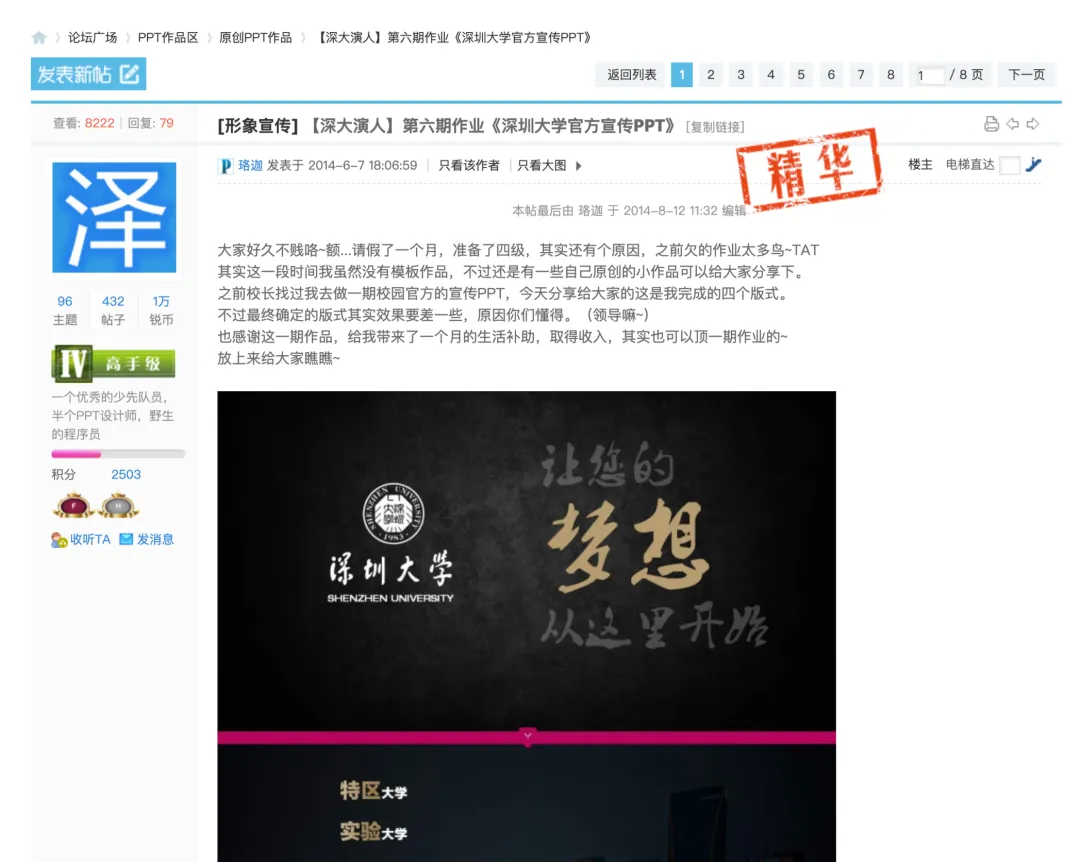Click the 楼主 floor label
This screenshot has width=1080, height=862.
point(920,165)
